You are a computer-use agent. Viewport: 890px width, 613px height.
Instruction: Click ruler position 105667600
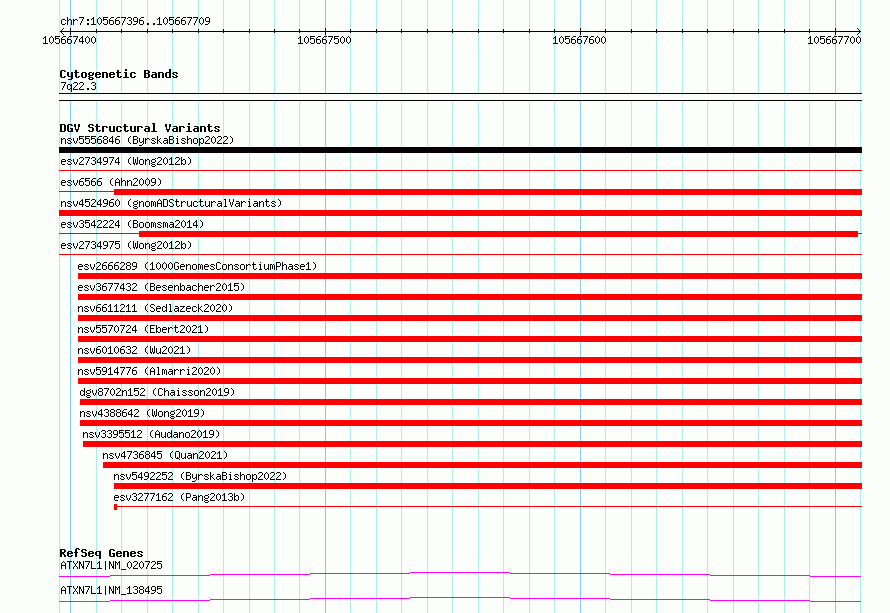(x=579, y=40)
